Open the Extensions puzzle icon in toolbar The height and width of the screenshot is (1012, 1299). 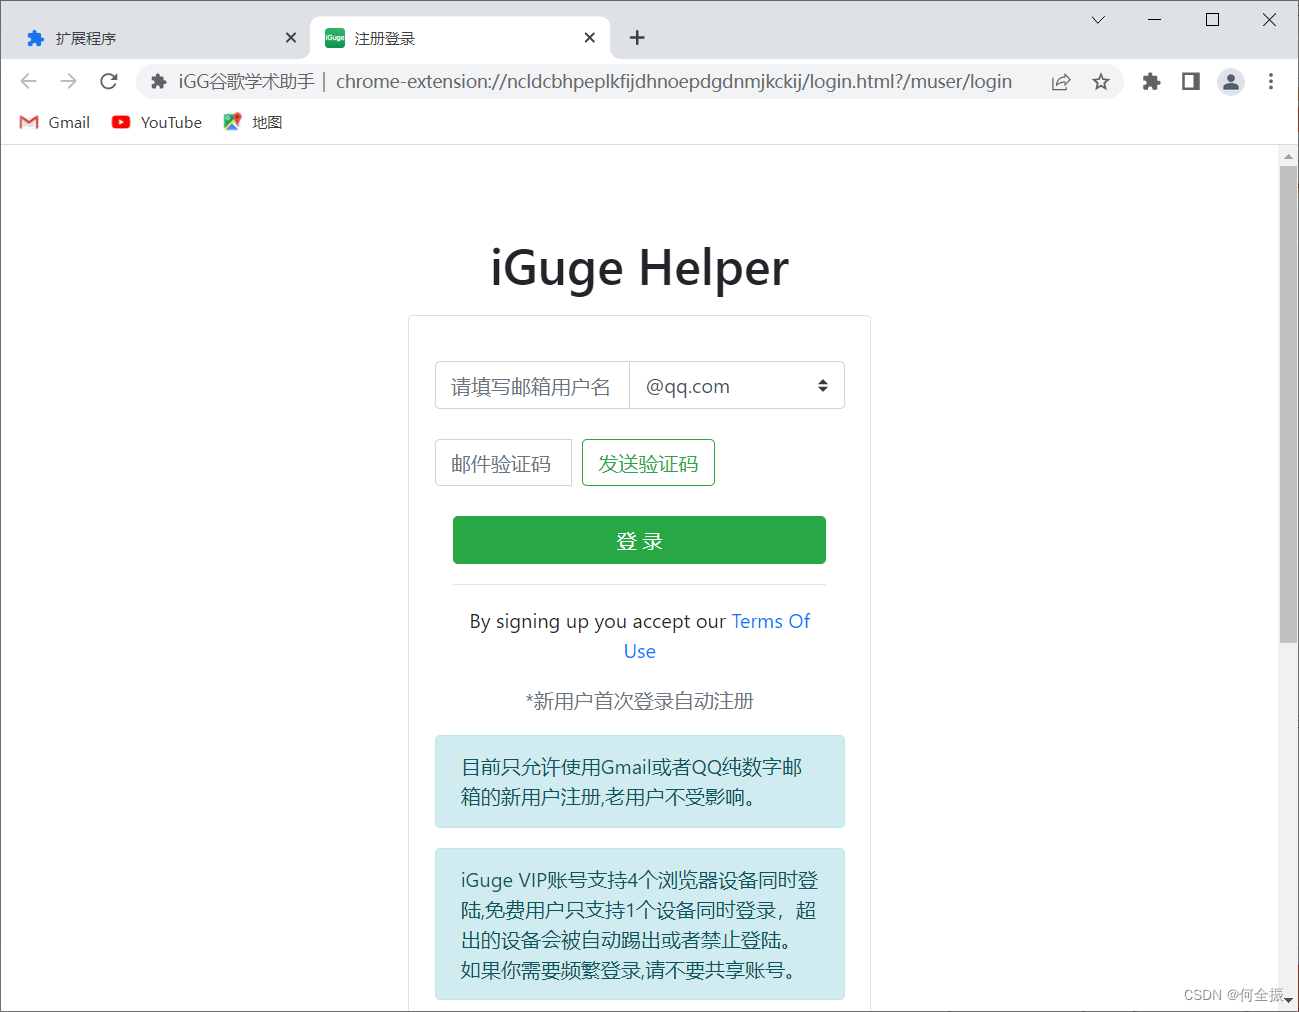(x=1151, y=82)
